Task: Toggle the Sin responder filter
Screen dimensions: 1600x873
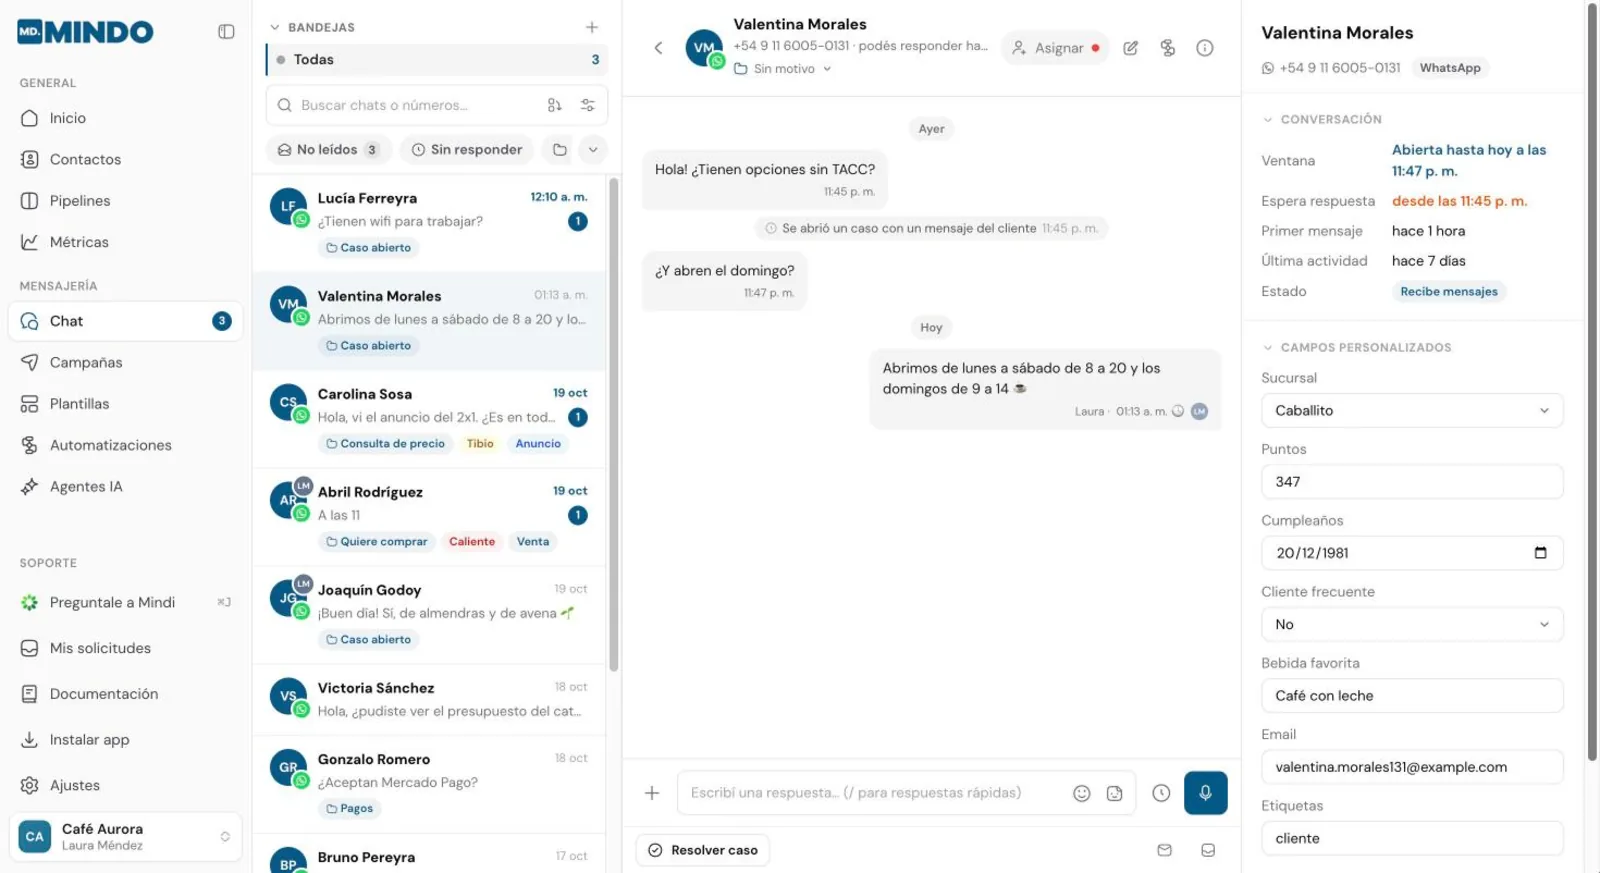Action: (x=467, y=150)
